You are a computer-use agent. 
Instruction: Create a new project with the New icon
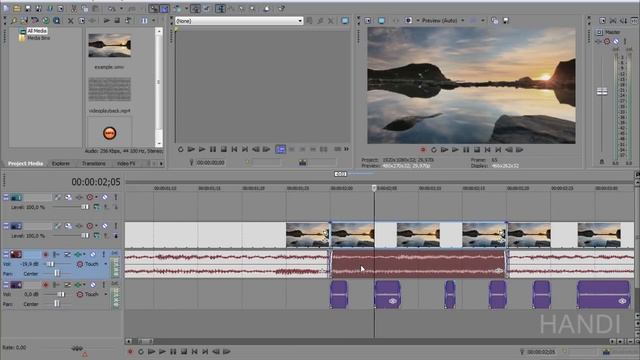tap(6, 8)
